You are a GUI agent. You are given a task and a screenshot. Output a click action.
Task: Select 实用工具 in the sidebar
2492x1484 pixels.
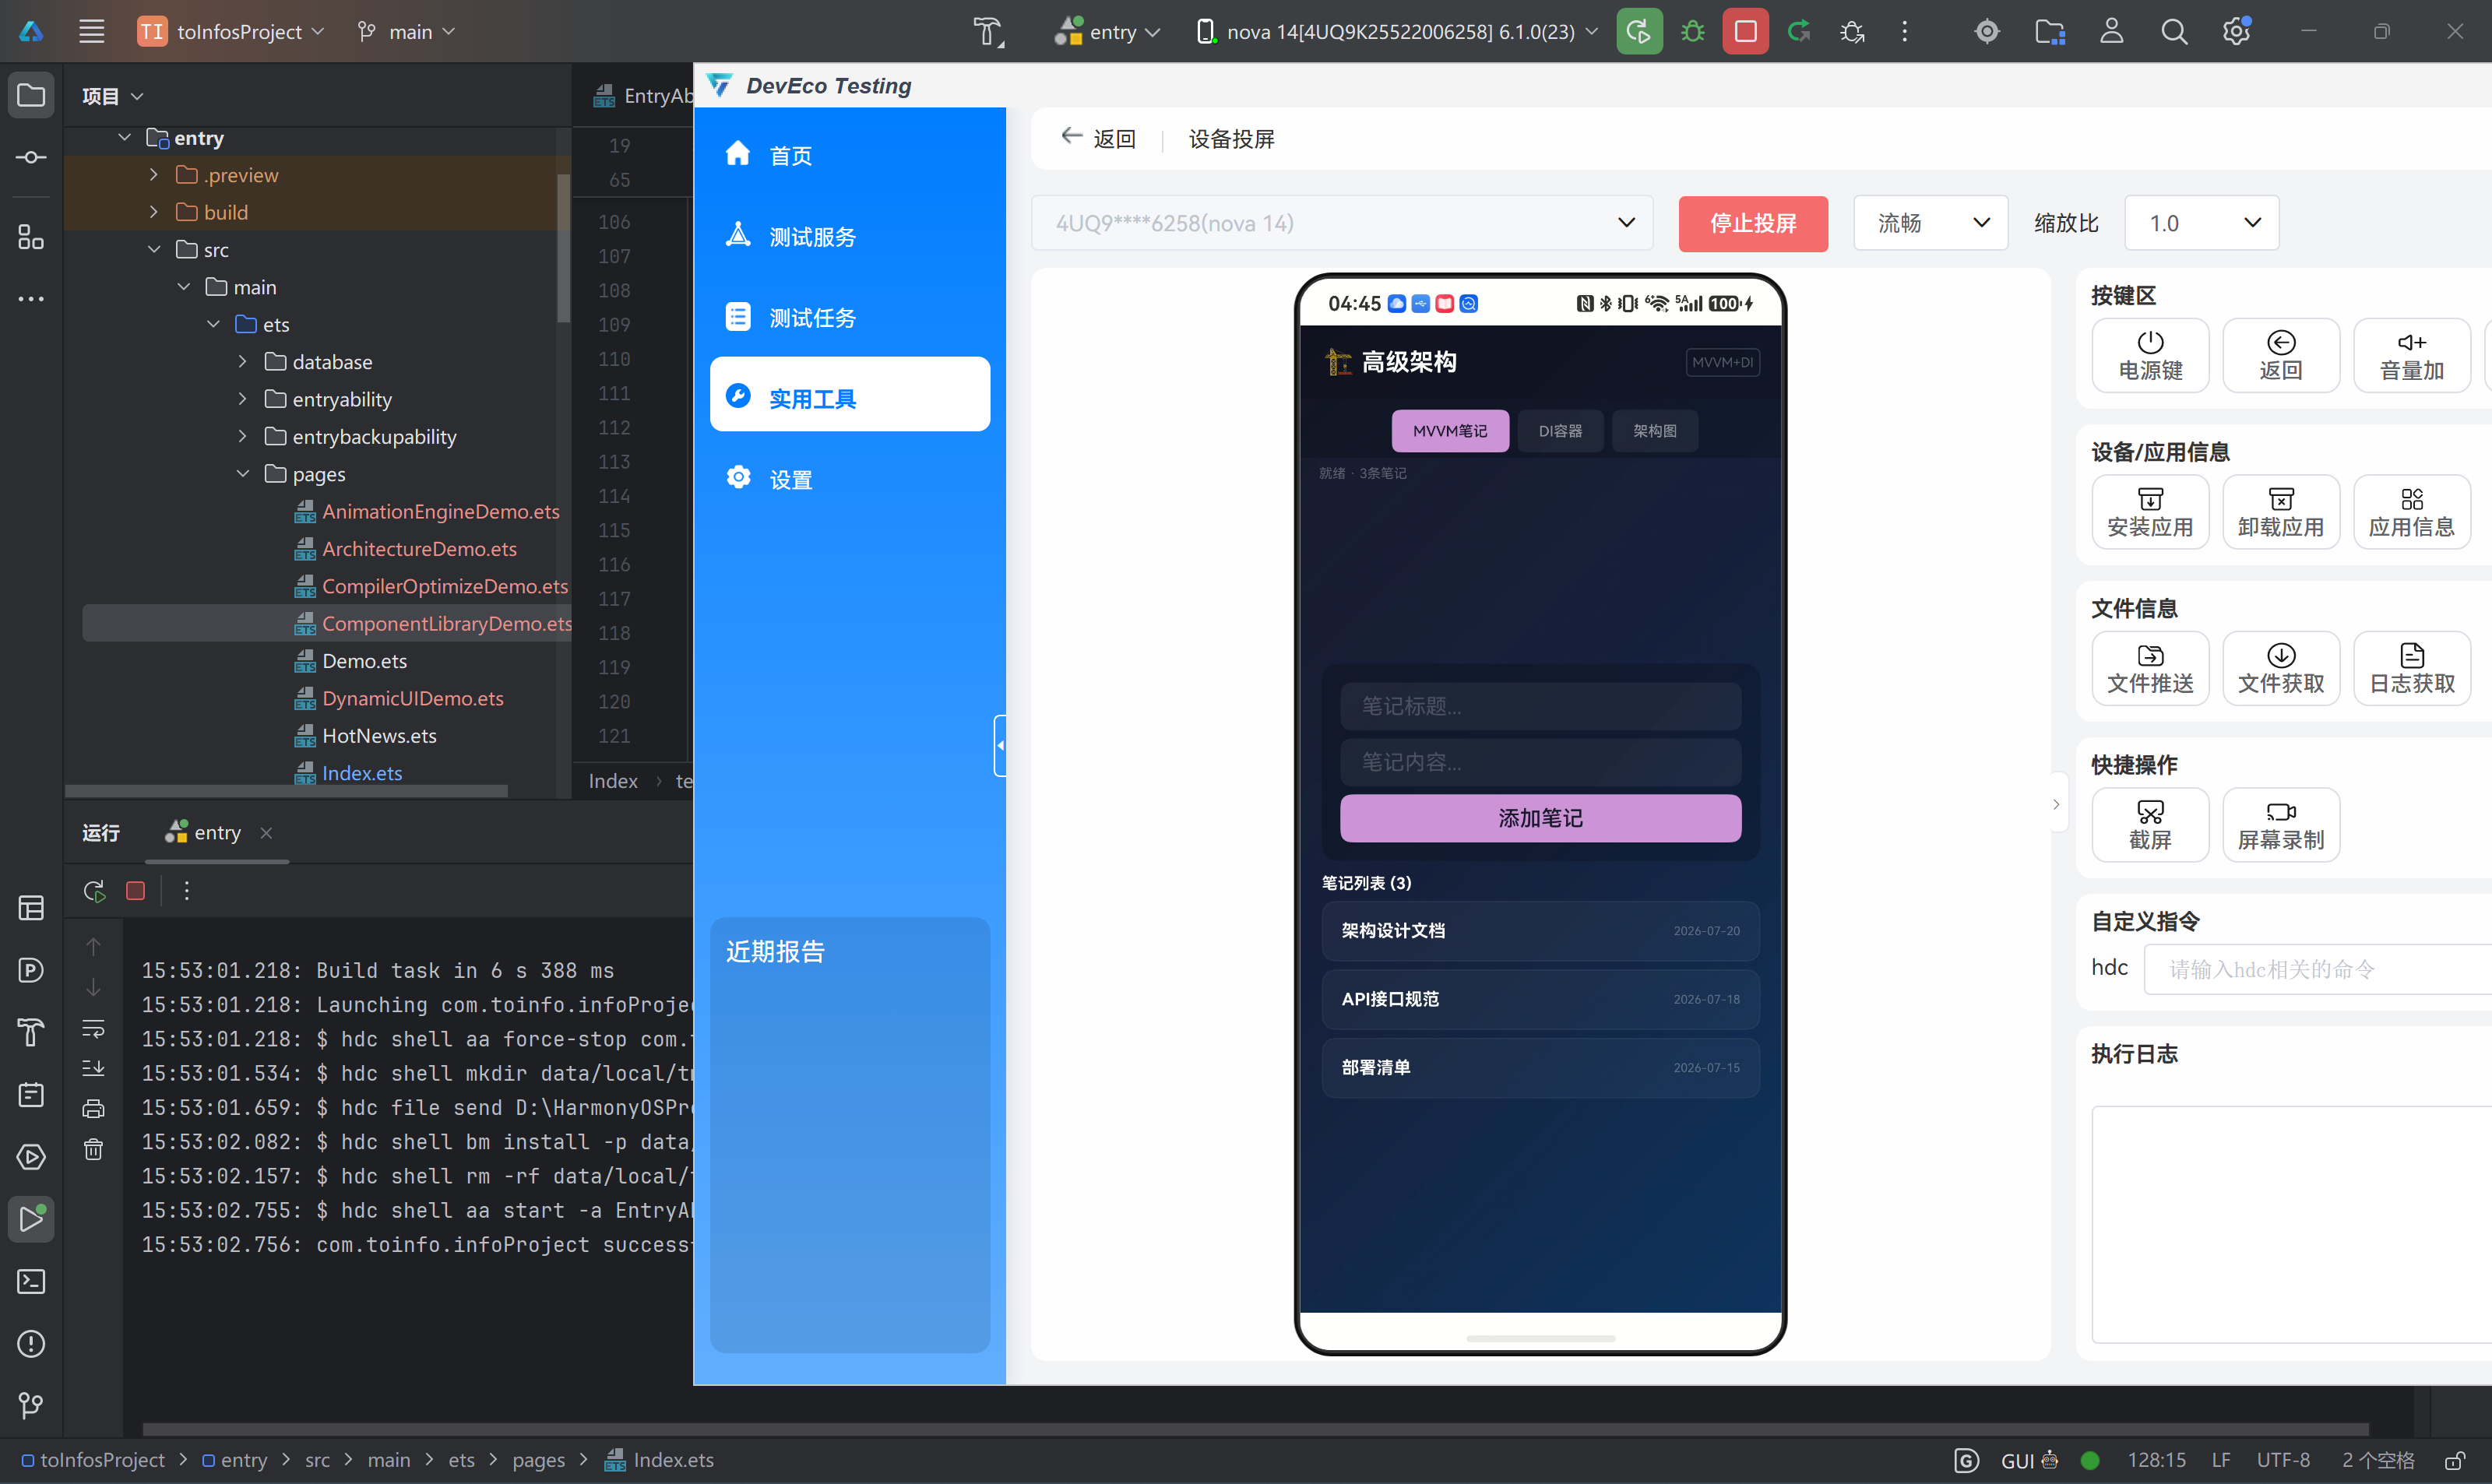(849, 394)
